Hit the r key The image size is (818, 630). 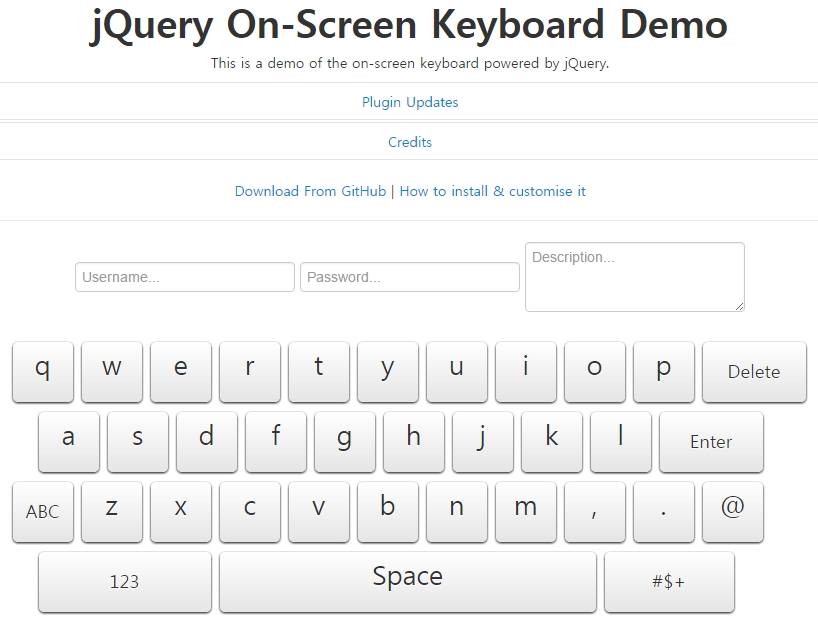(250, 372)
